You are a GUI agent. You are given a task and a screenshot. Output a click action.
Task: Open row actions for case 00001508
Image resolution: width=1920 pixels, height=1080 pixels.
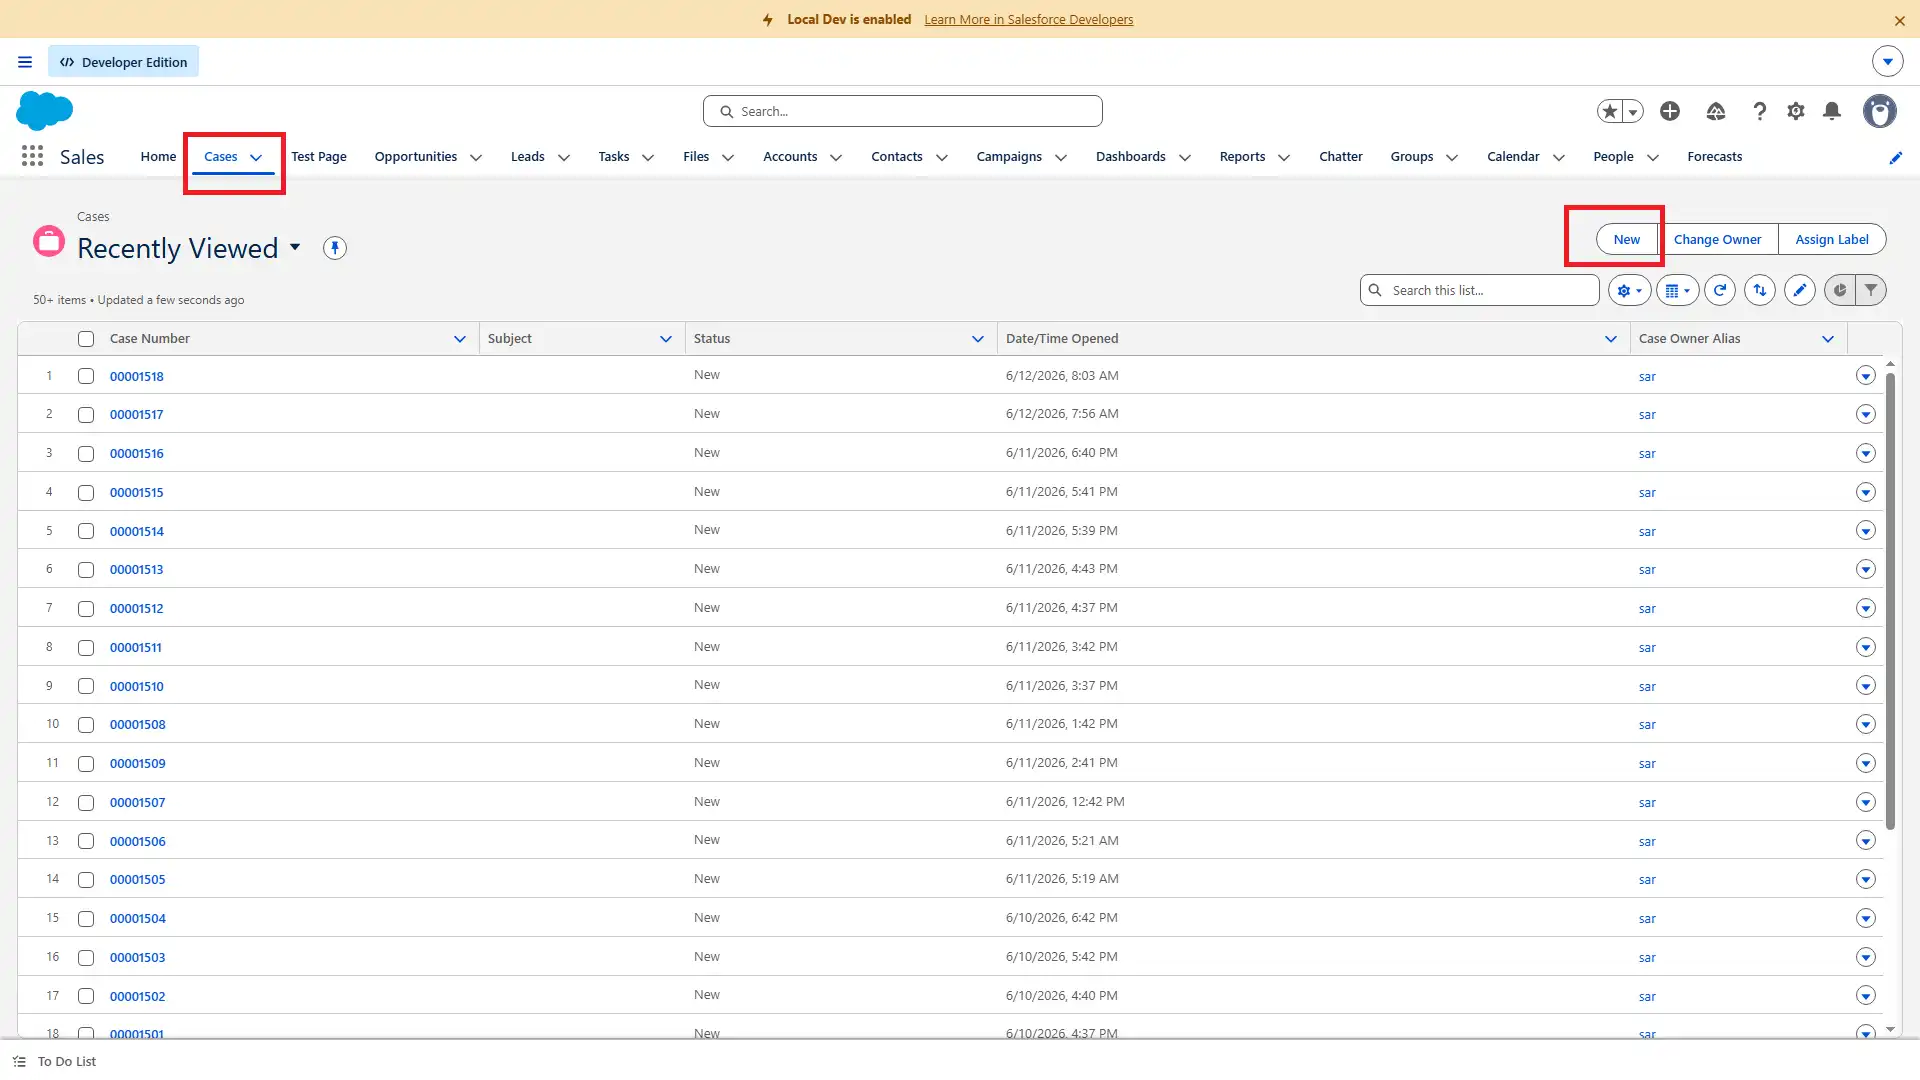(1866, 724)
